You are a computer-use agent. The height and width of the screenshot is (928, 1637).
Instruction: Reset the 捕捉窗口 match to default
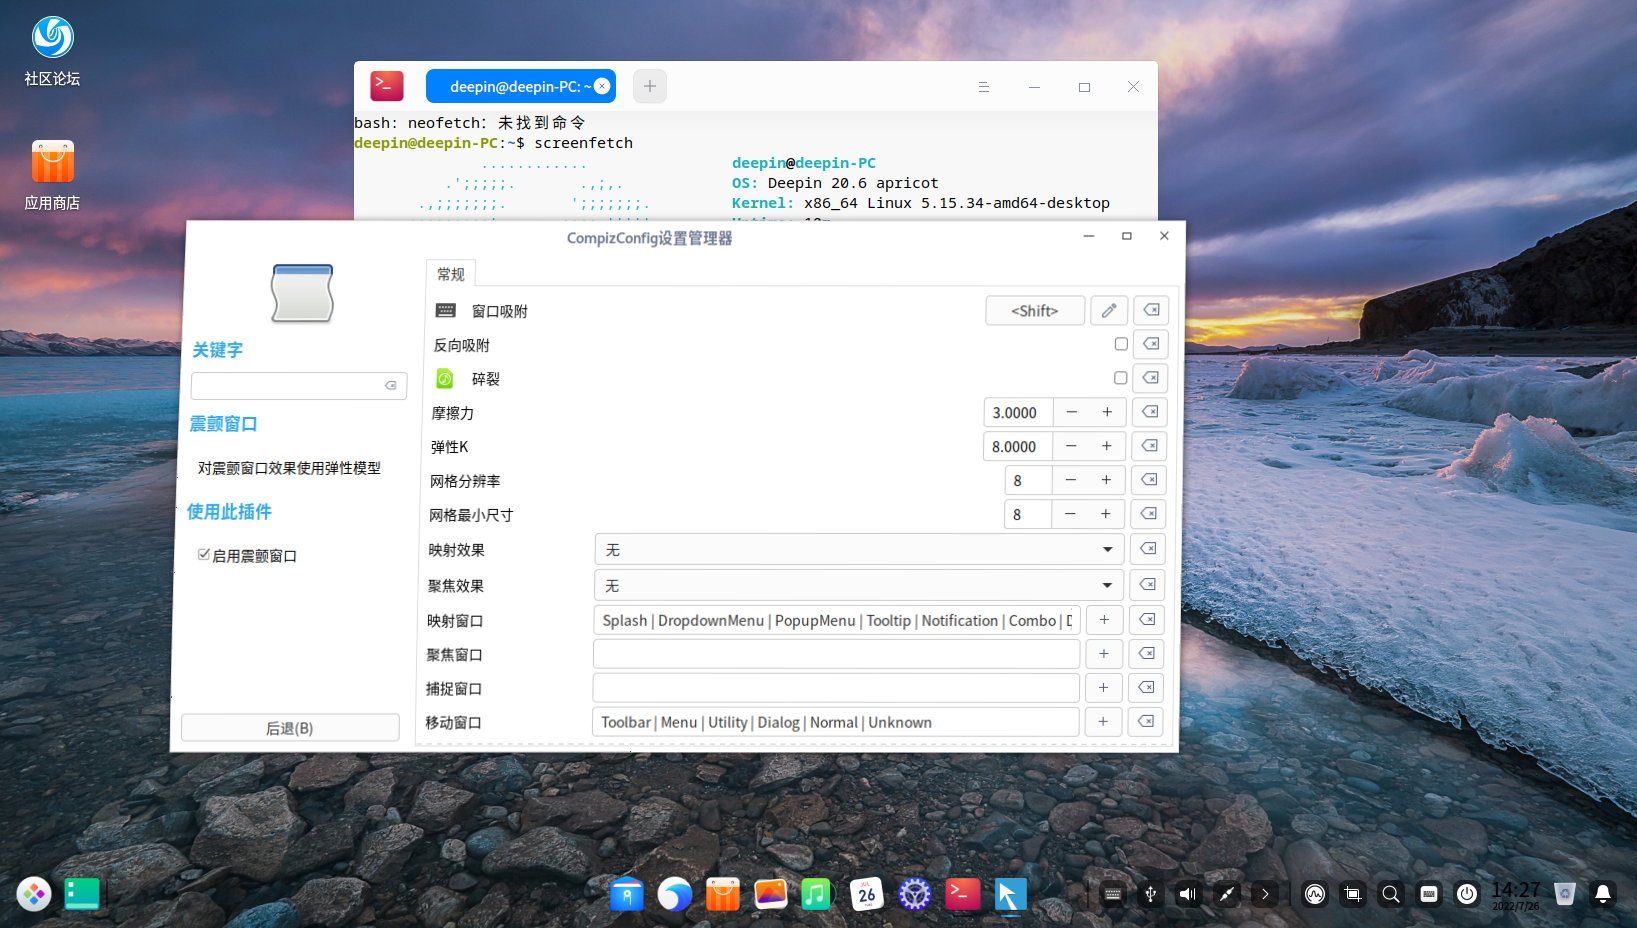pyautogui.click(x=1146, y=688)
